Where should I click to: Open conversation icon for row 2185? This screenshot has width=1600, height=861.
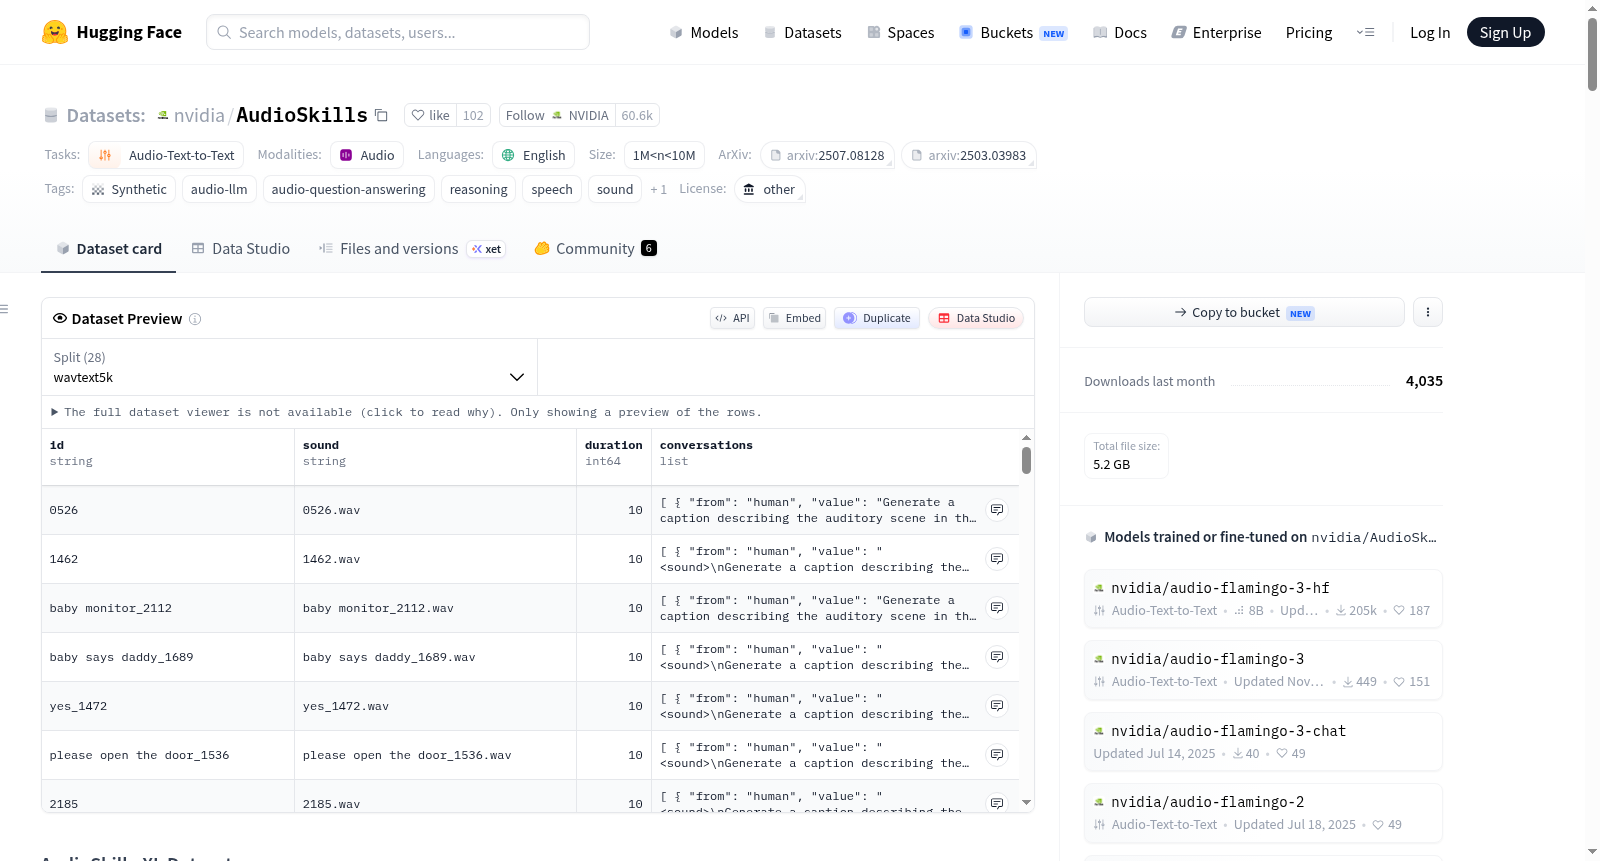(997, 803)
